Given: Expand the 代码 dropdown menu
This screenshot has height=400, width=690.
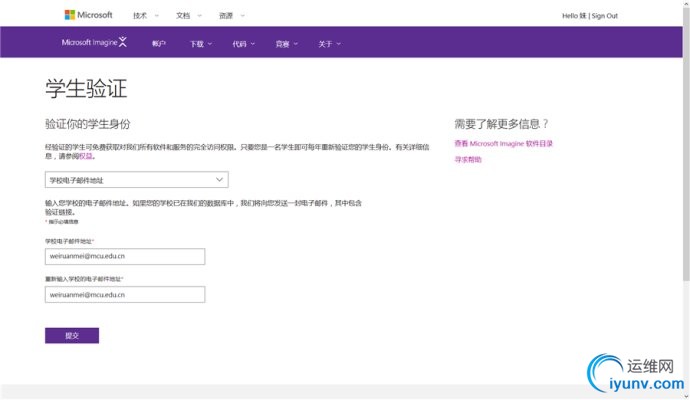Looking at the screenshot, I should [243, 44].
